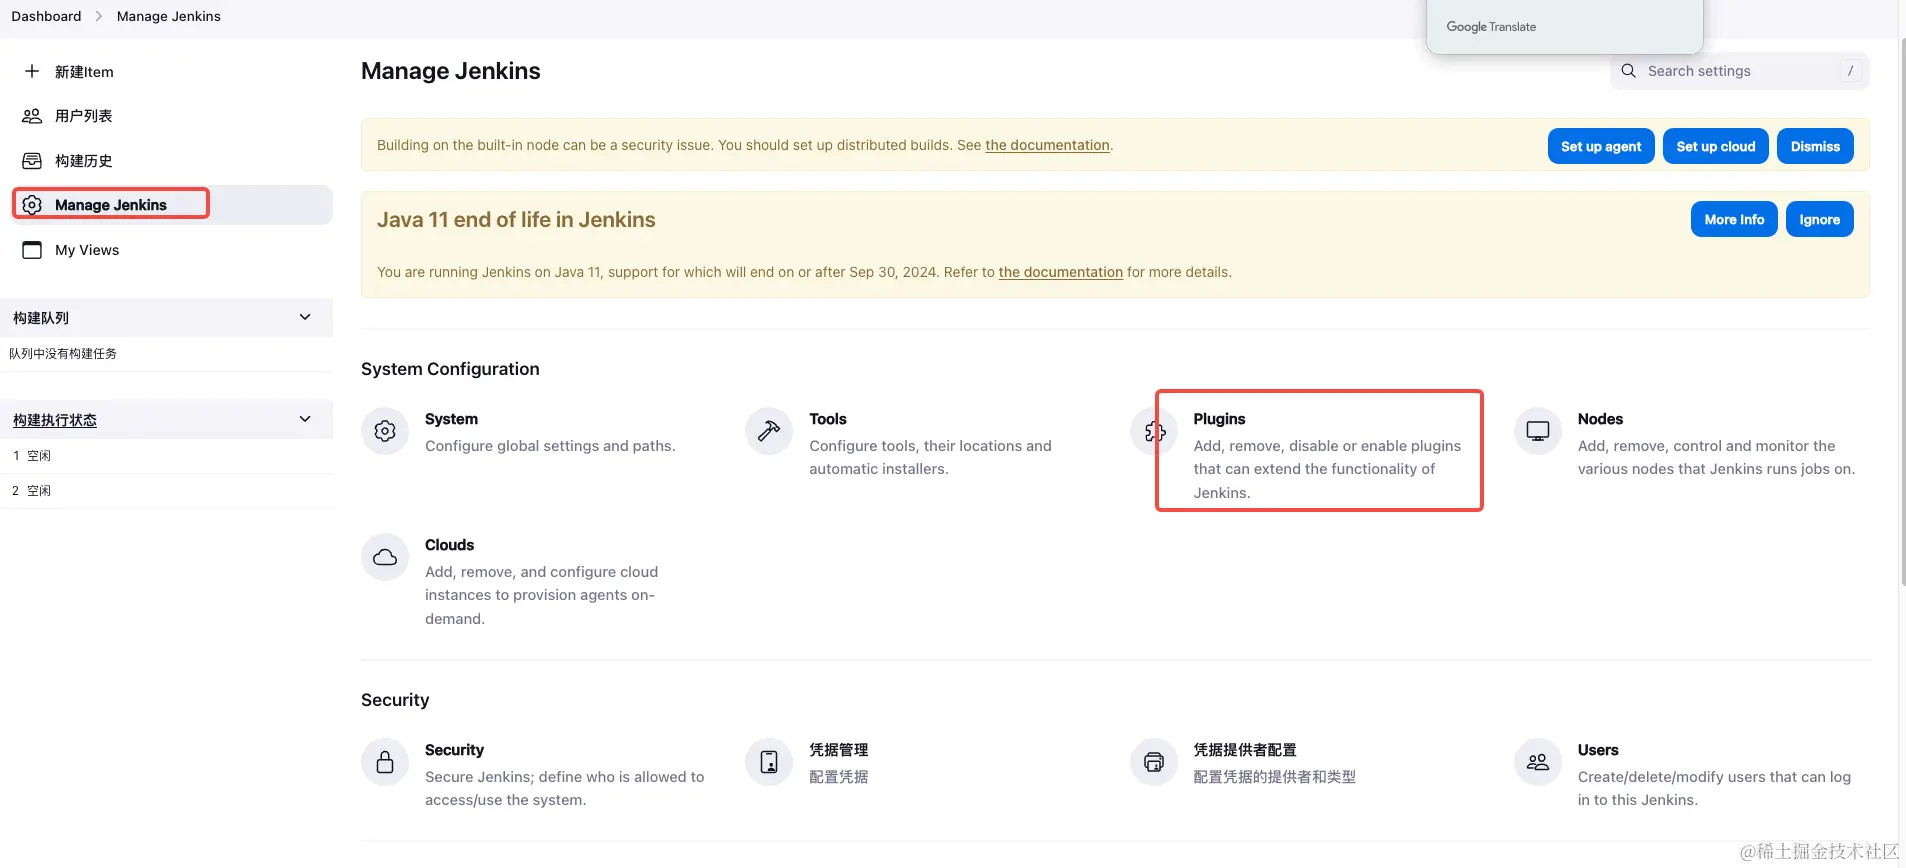
Task: Click the Plugins puzzle piece icon
Action: click(x=1154, y=431)
